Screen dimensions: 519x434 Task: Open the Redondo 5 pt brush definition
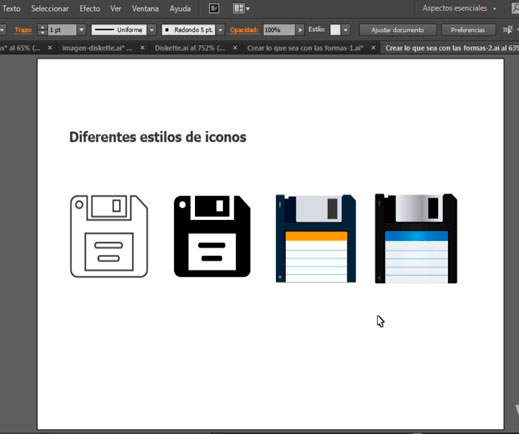(189, 30)
